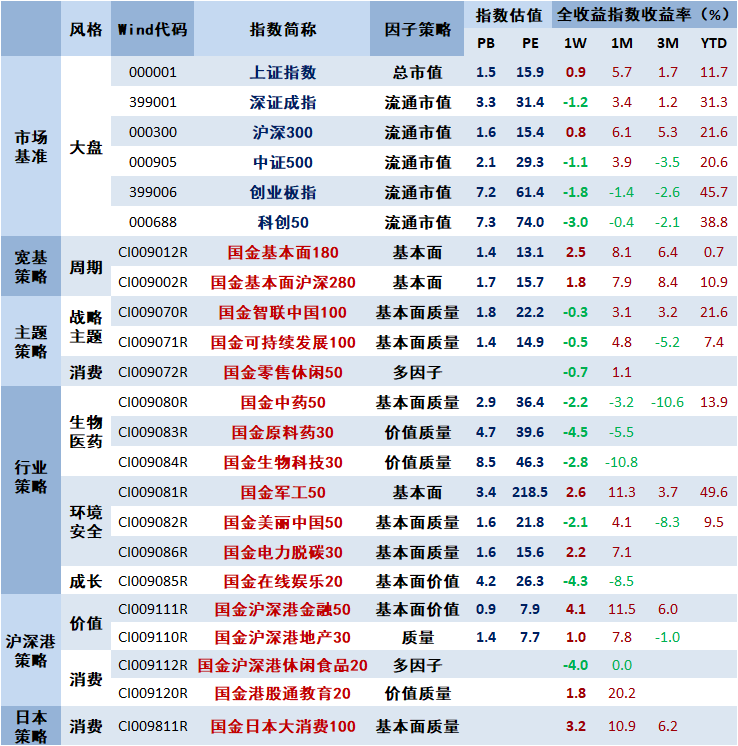The image size is (738, 746).
Task: Select Wind code 000688
Action: (152, 222)
